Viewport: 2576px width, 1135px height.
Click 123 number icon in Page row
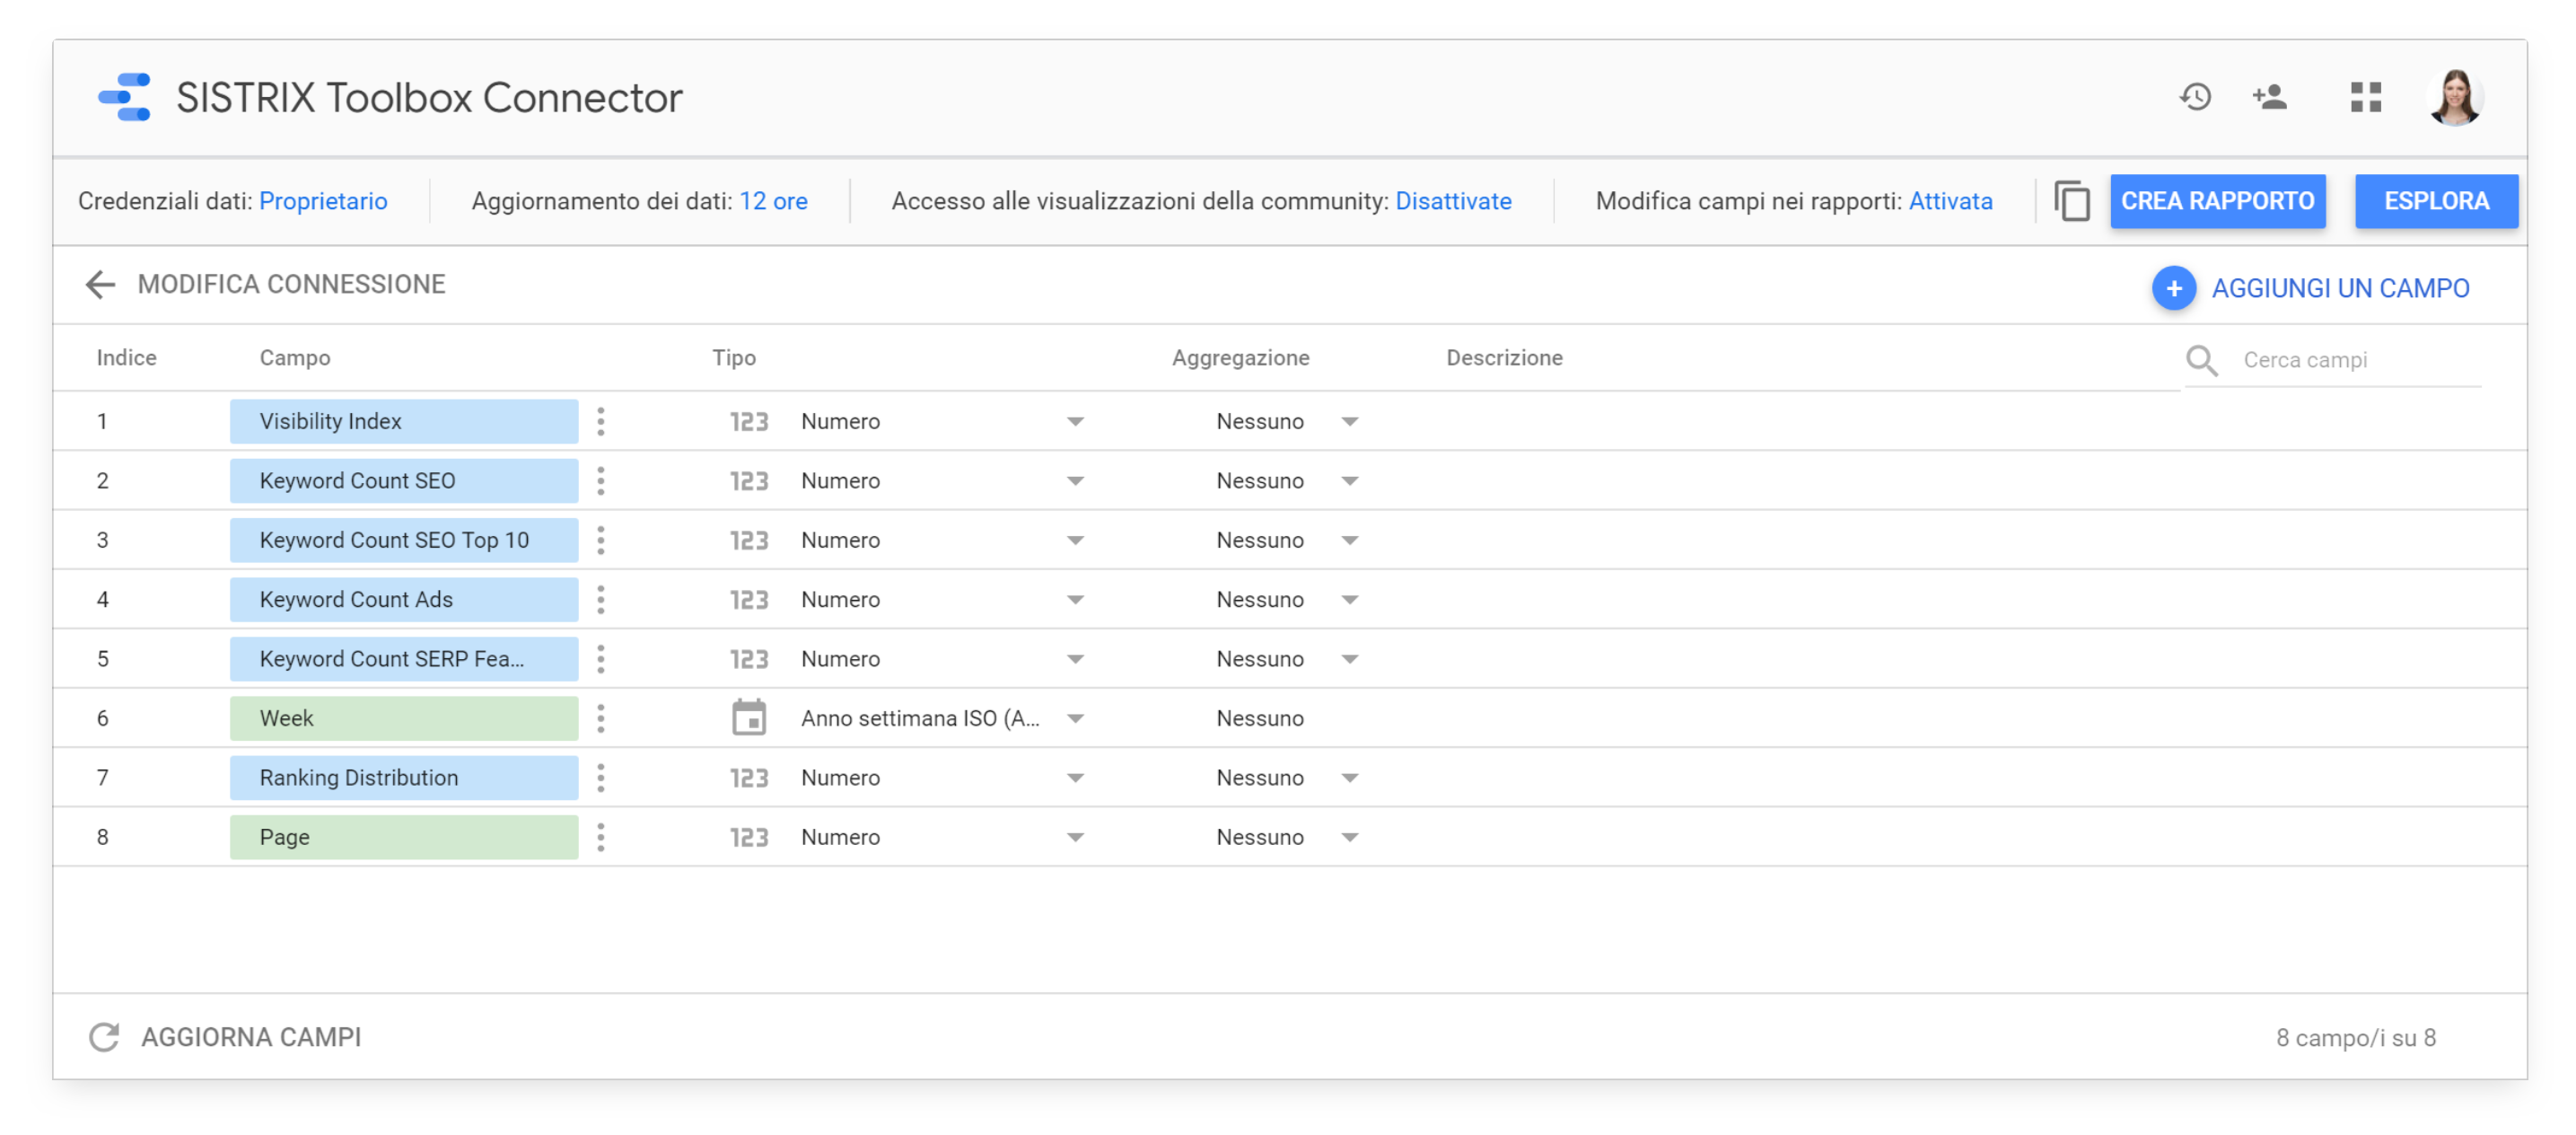pyautogui.click(x=749, y=837)
